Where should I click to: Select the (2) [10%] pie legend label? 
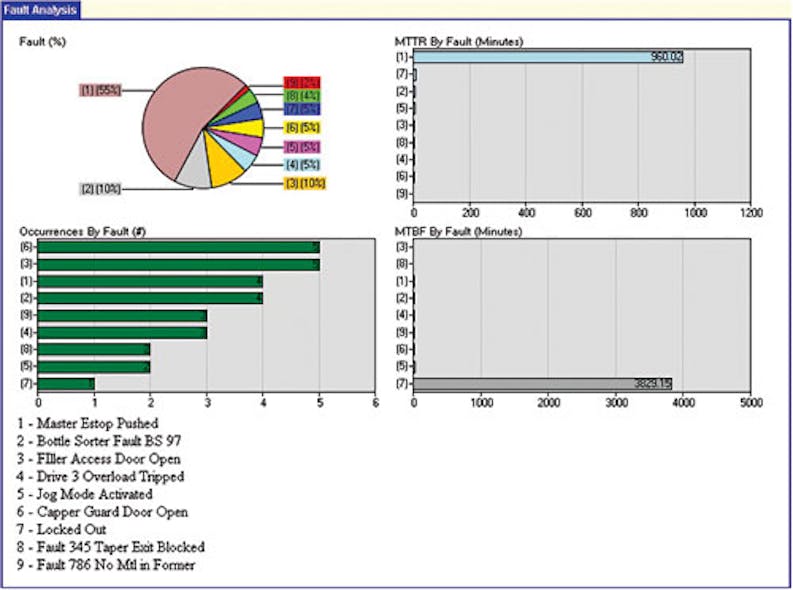click(101, 188)
